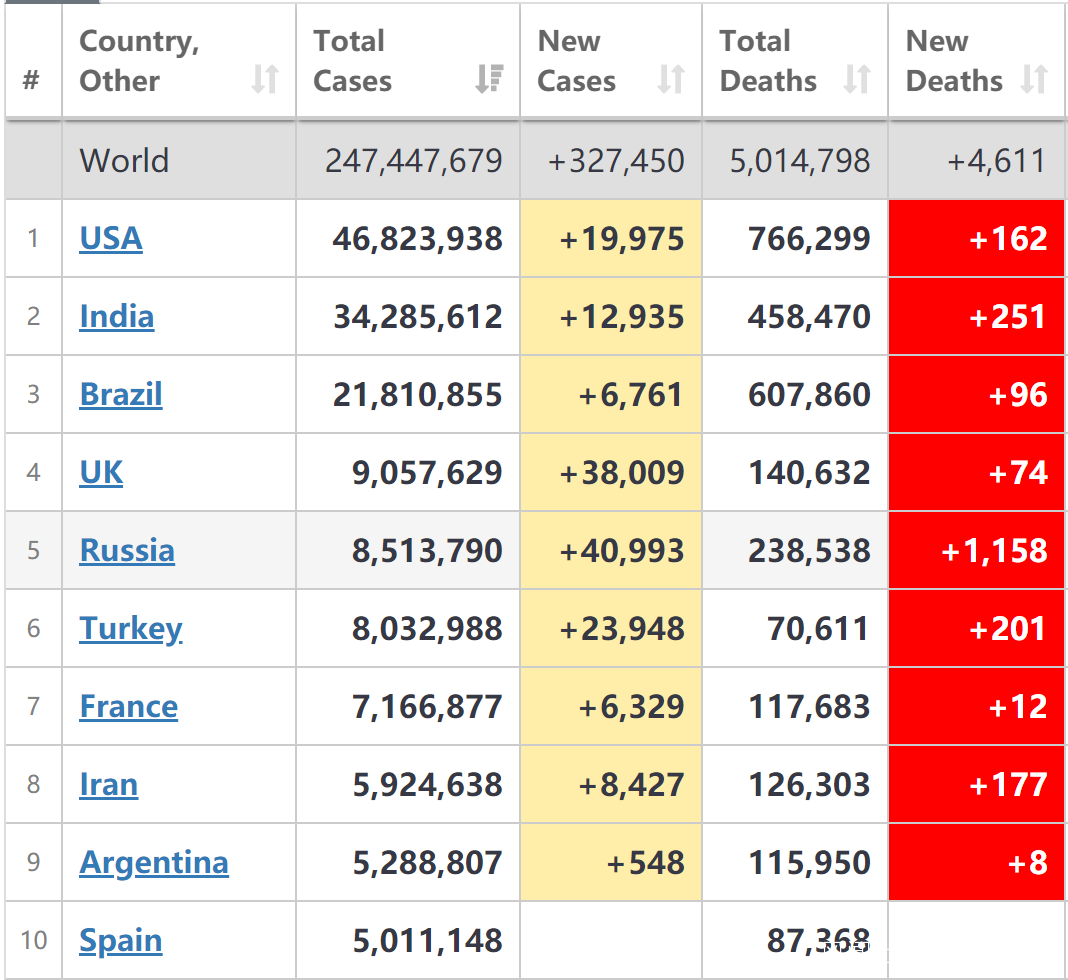Click the New Cases sort arrows
Viewport: 1068px width, 980px height.
point(671,79)
